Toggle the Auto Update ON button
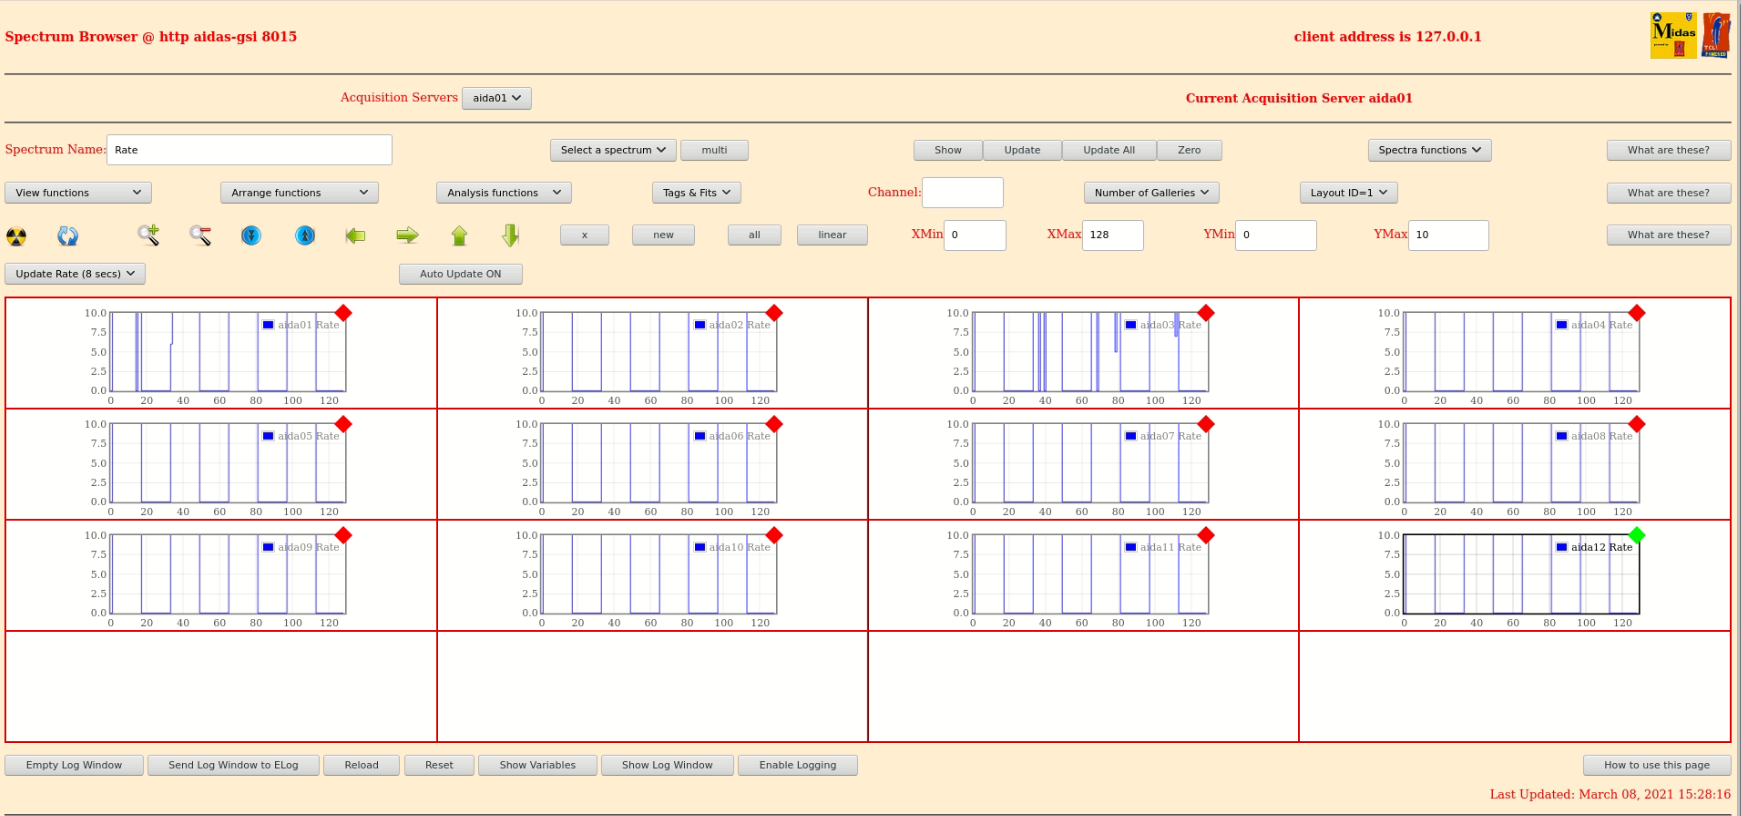1741x816 pixels. [460, 274]
